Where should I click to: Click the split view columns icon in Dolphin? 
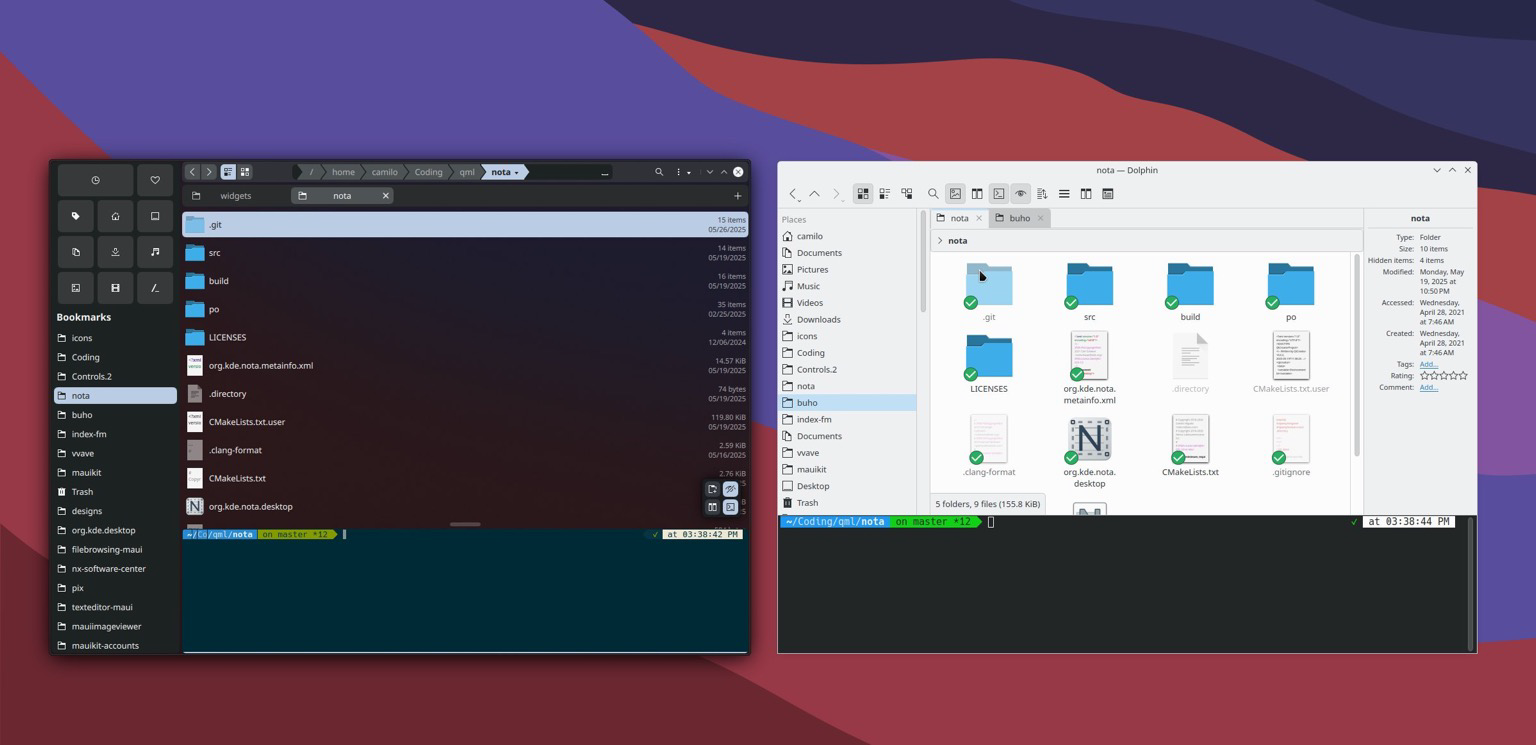[1086, 194]
